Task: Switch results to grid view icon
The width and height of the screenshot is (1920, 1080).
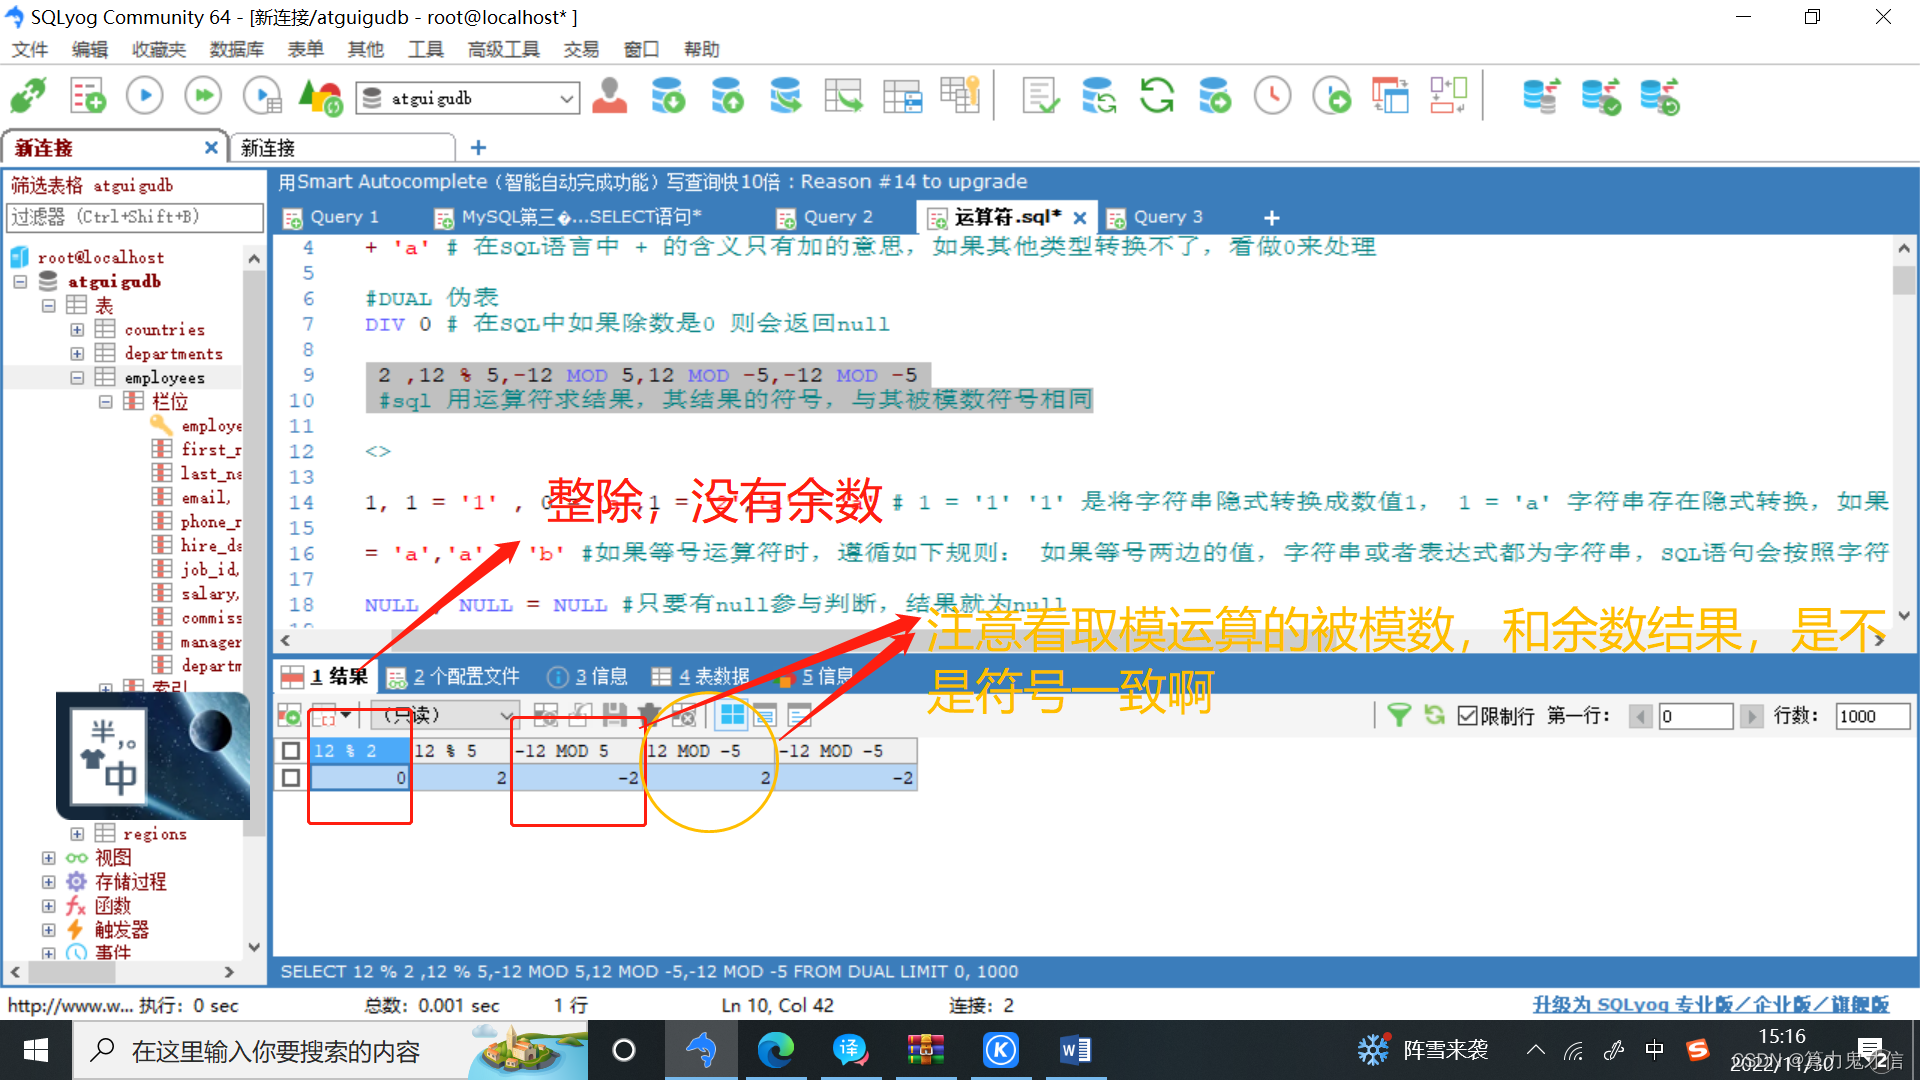Action: 732,715
